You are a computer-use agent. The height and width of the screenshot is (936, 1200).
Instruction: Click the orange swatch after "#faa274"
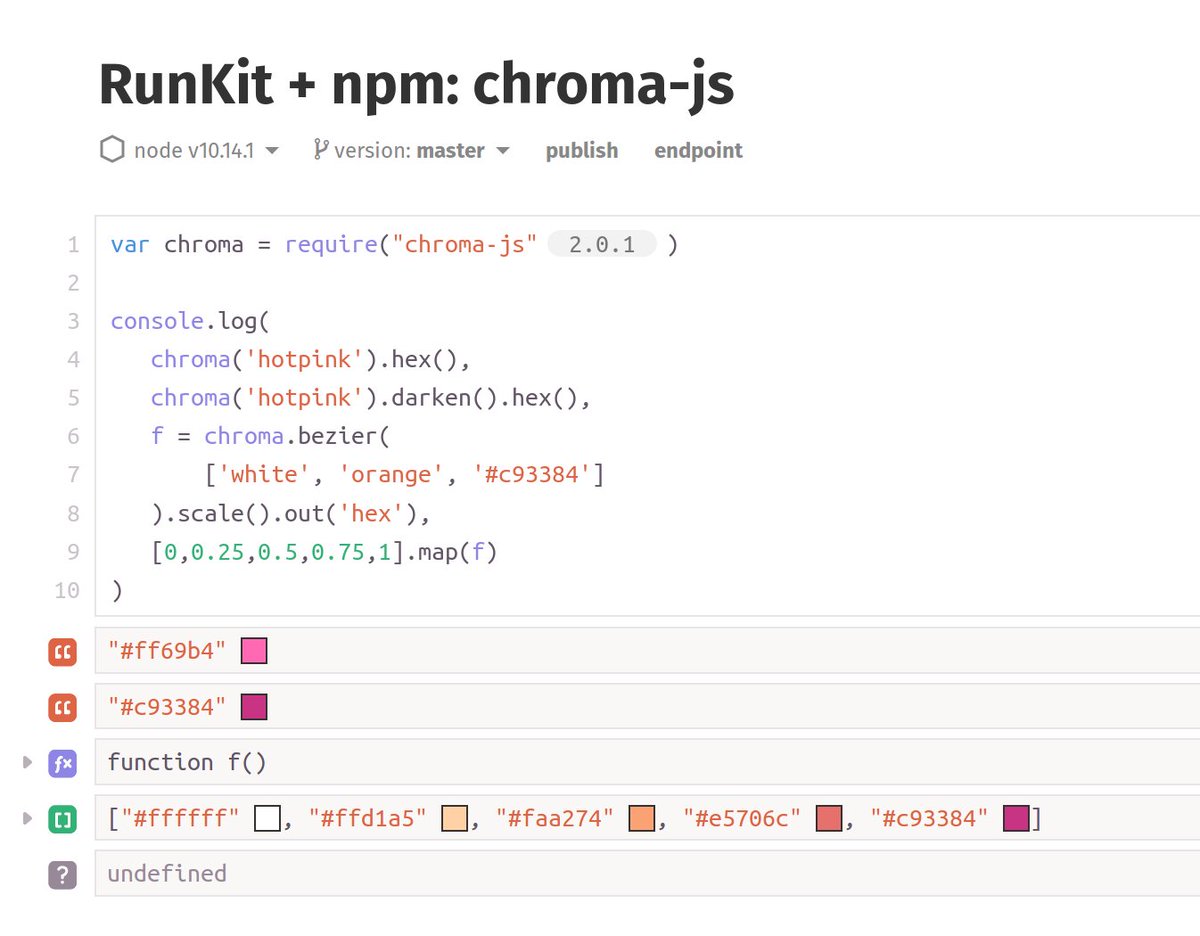(642, 819)
